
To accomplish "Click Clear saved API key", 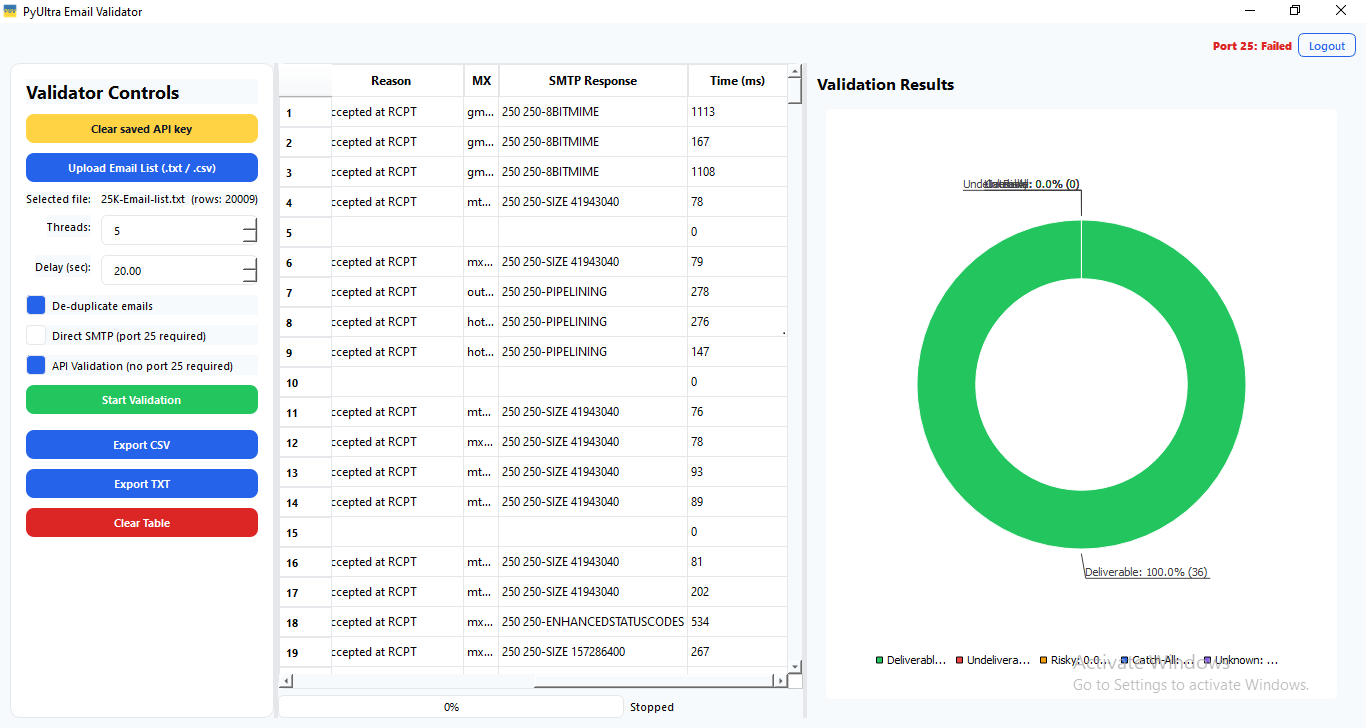I will tap(141, 128).
